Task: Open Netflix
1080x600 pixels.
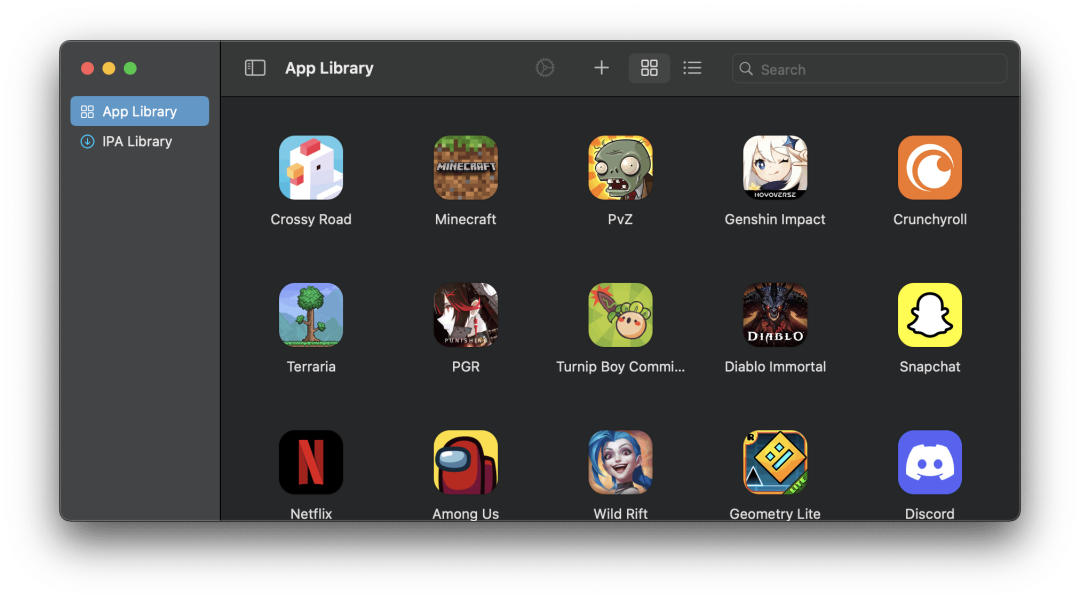Action: [x=311, y=461]
